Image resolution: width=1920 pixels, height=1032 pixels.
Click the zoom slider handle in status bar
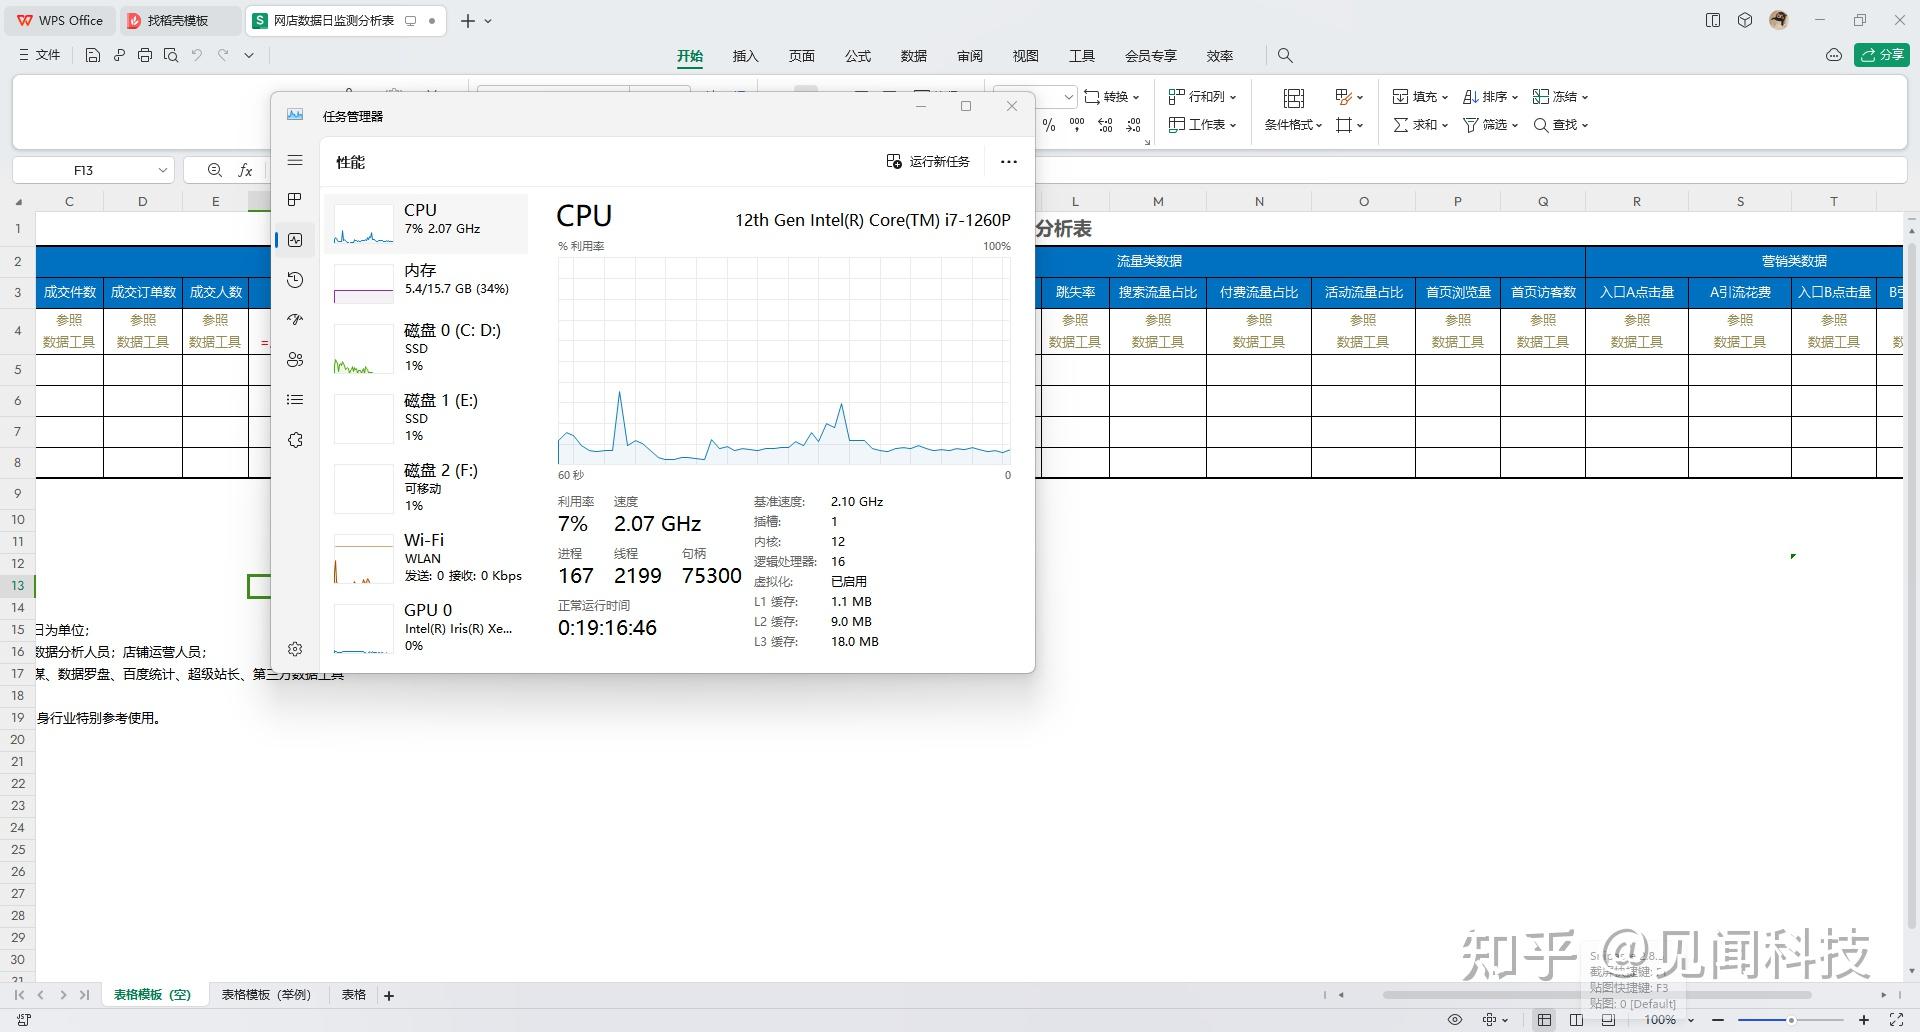1791,1020
